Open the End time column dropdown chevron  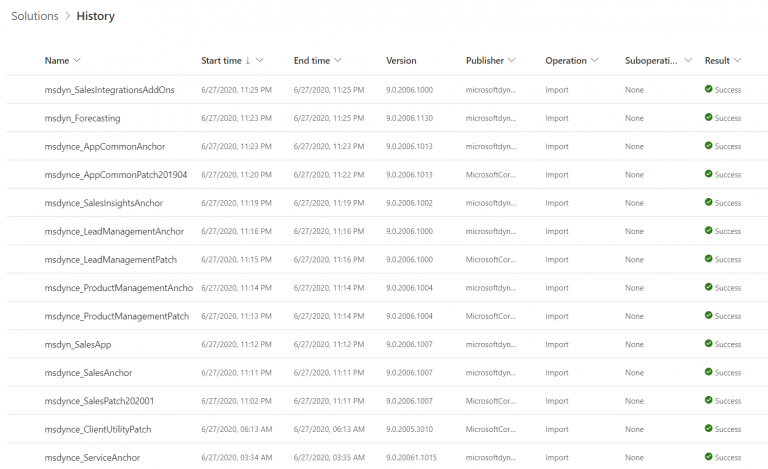point(337,60)
